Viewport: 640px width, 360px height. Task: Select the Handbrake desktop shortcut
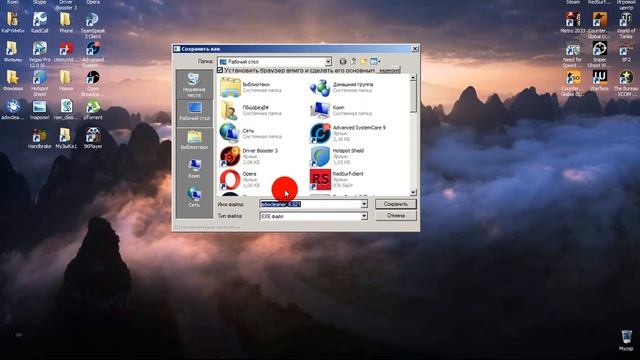click(x=39, y=139)
